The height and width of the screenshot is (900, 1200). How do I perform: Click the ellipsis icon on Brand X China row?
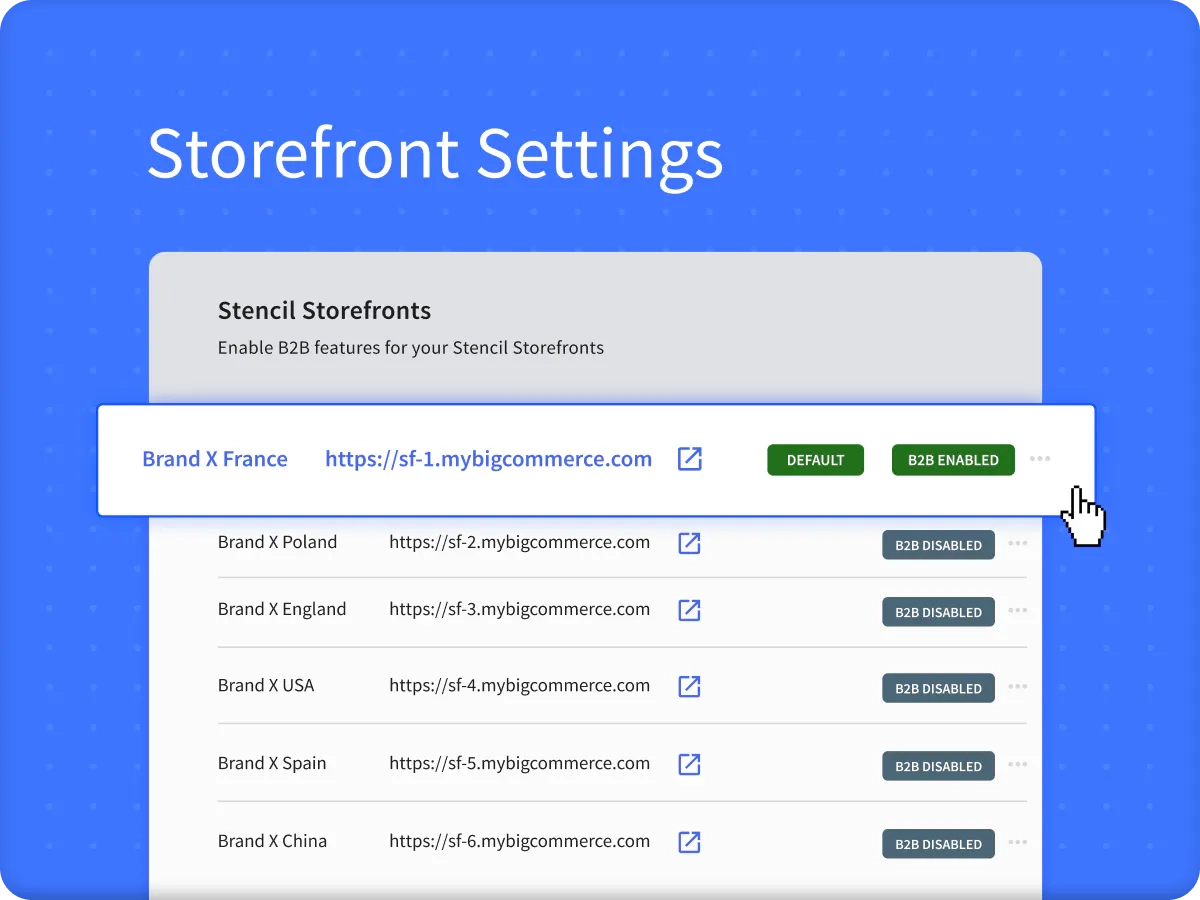[1017, 843]
